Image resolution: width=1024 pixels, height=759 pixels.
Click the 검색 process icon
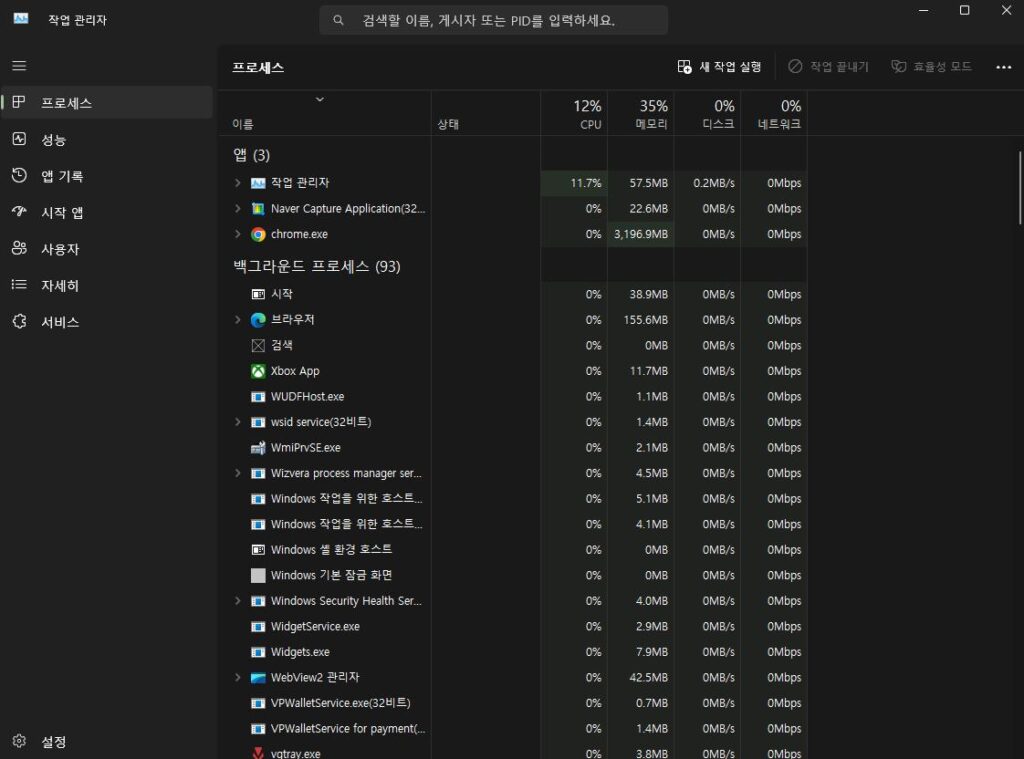[x=258, y=346]
